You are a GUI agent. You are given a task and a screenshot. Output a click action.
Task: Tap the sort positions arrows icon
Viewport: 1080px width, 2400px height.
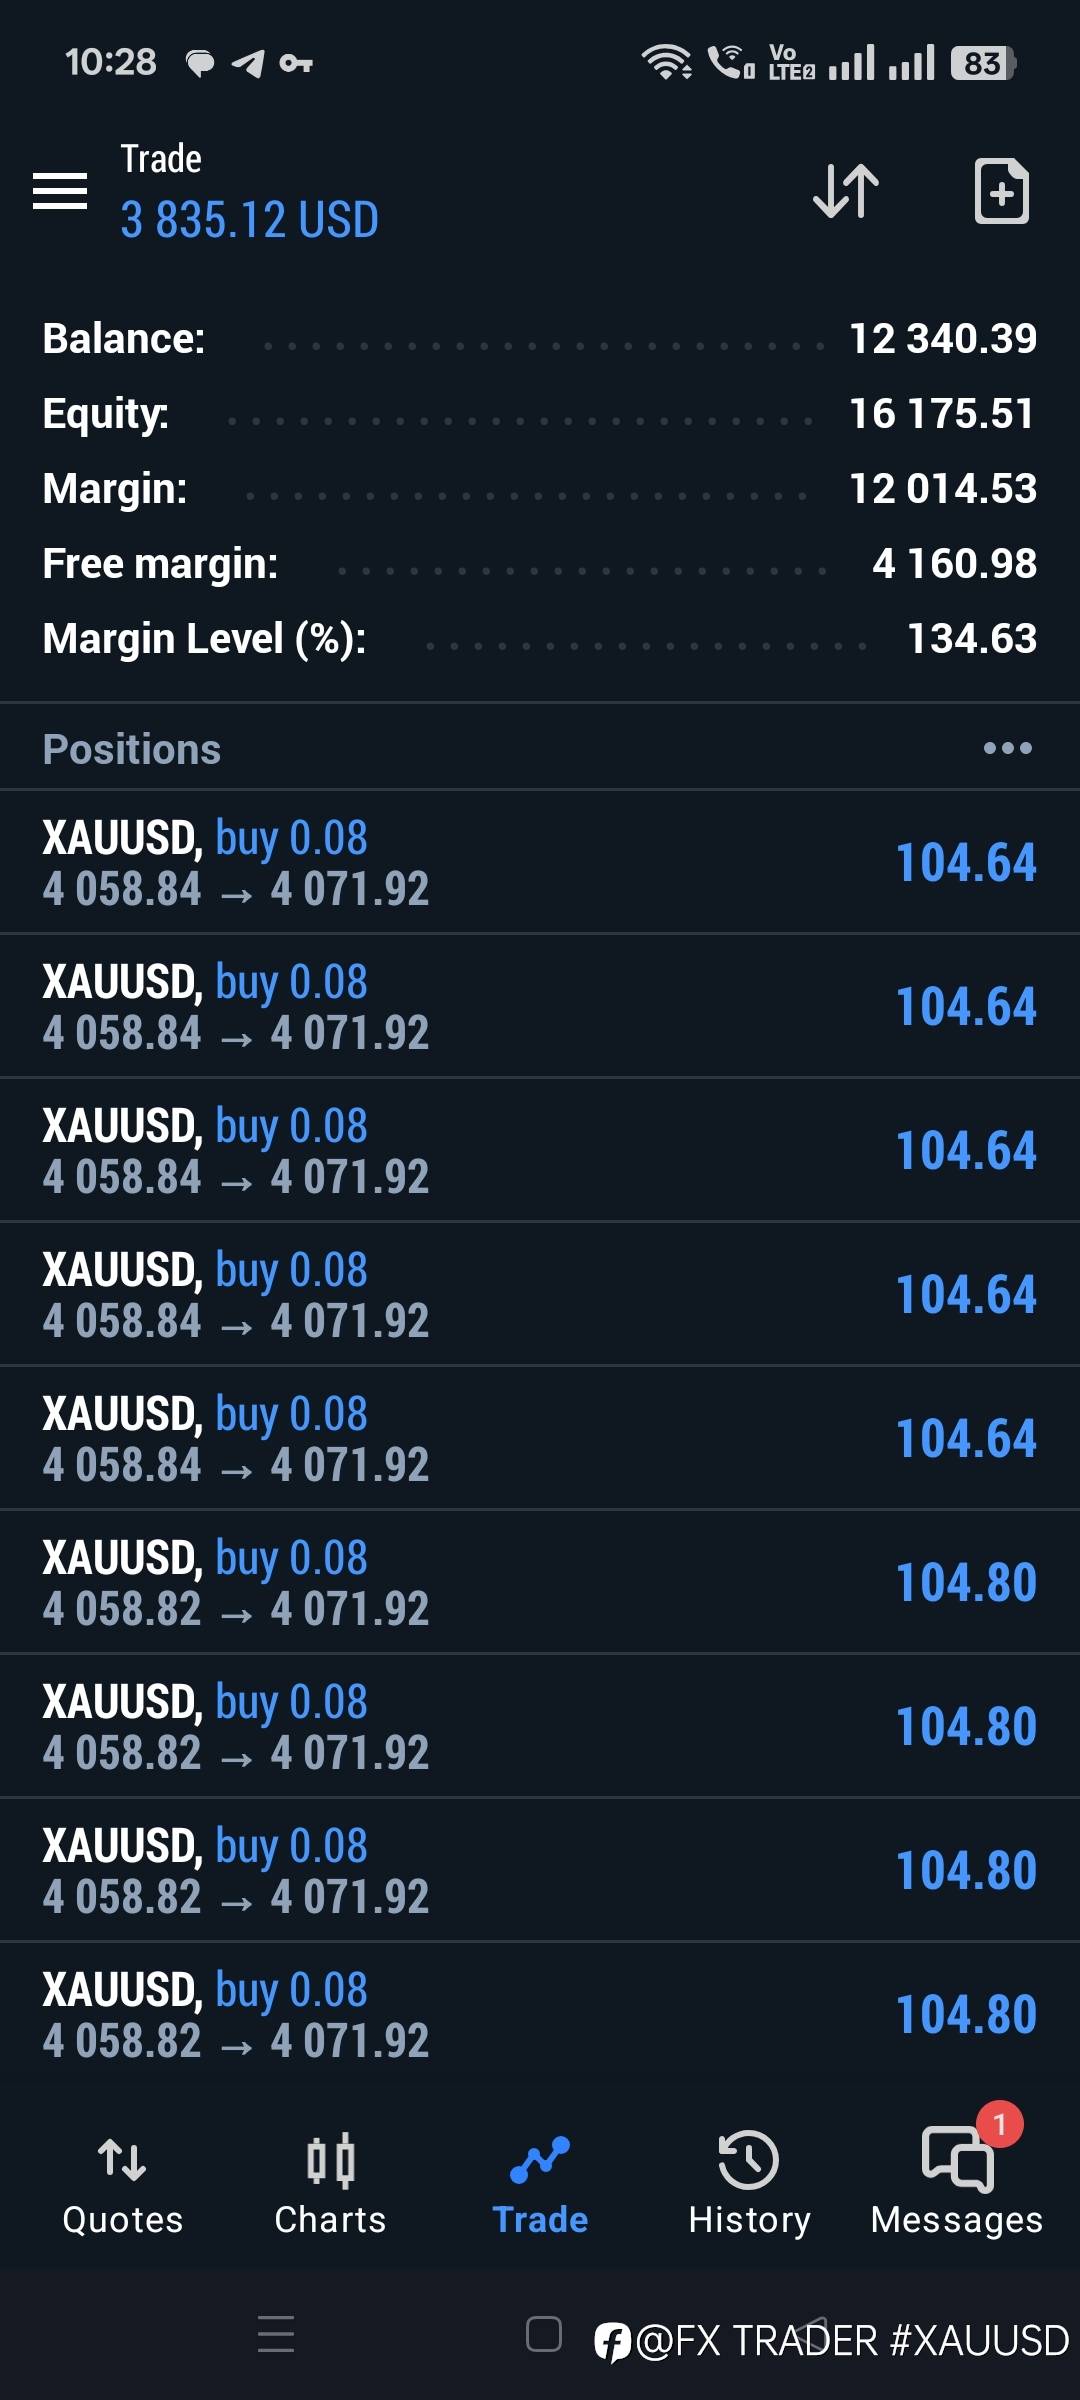click(846, 190)
